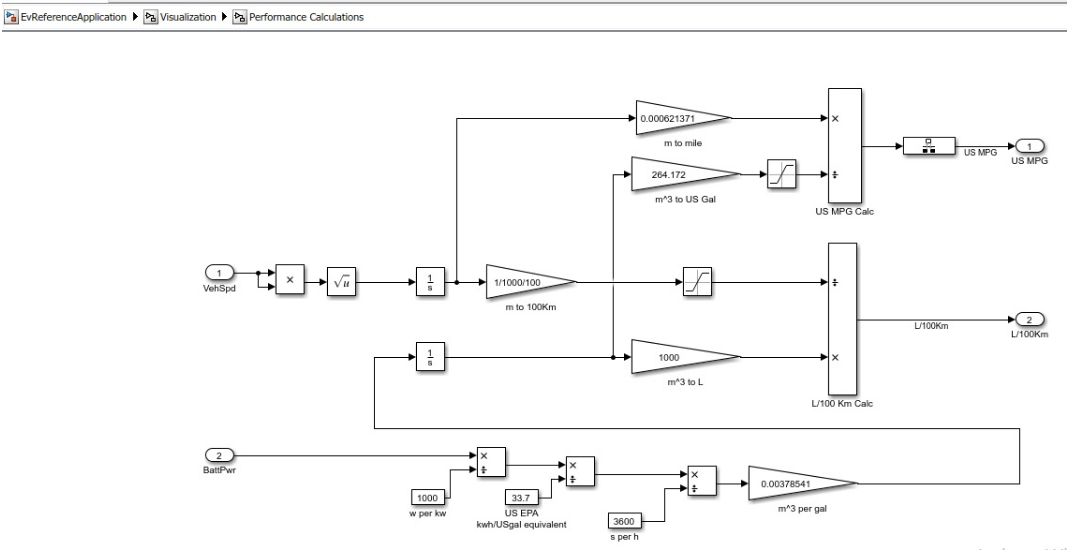Click the 's per h' label
Screen dimensions: 1067x551
(625, 537)
